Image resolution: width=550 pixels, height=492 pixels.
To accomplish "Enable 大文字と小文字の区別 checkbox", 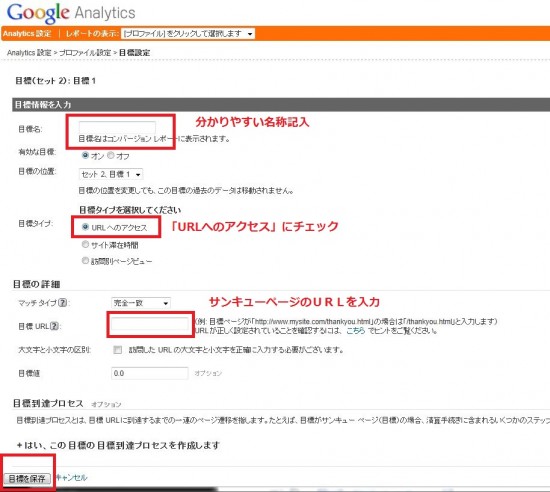I will (x=118, y=350).
